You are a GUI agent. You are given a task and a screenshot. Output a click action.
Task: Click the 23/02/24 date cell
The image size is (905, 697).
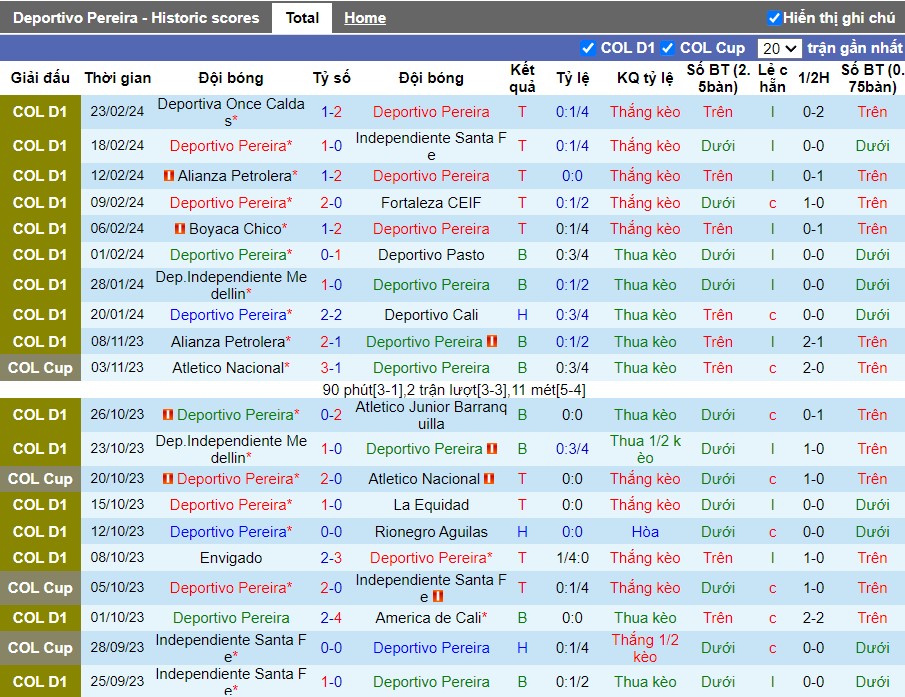tap(117, 112)
